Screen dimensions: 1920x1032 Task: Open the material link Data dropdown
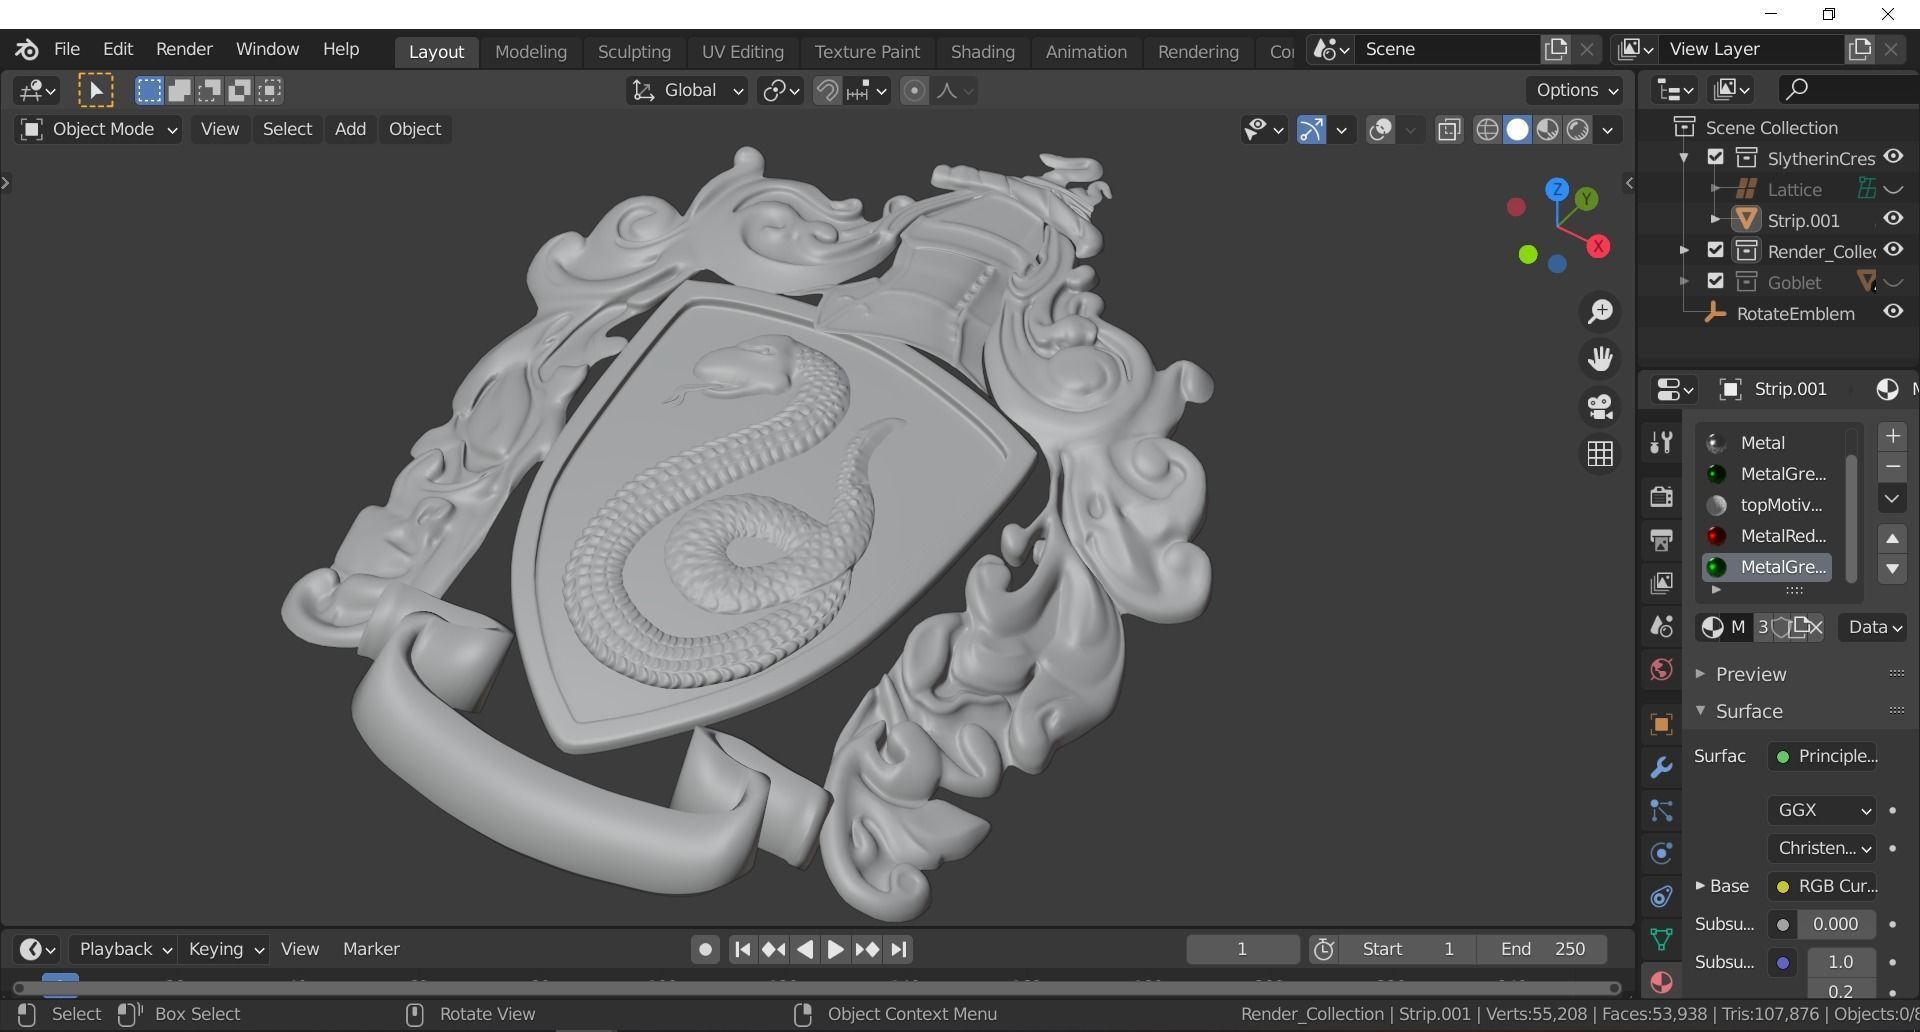pos(1873,627)
